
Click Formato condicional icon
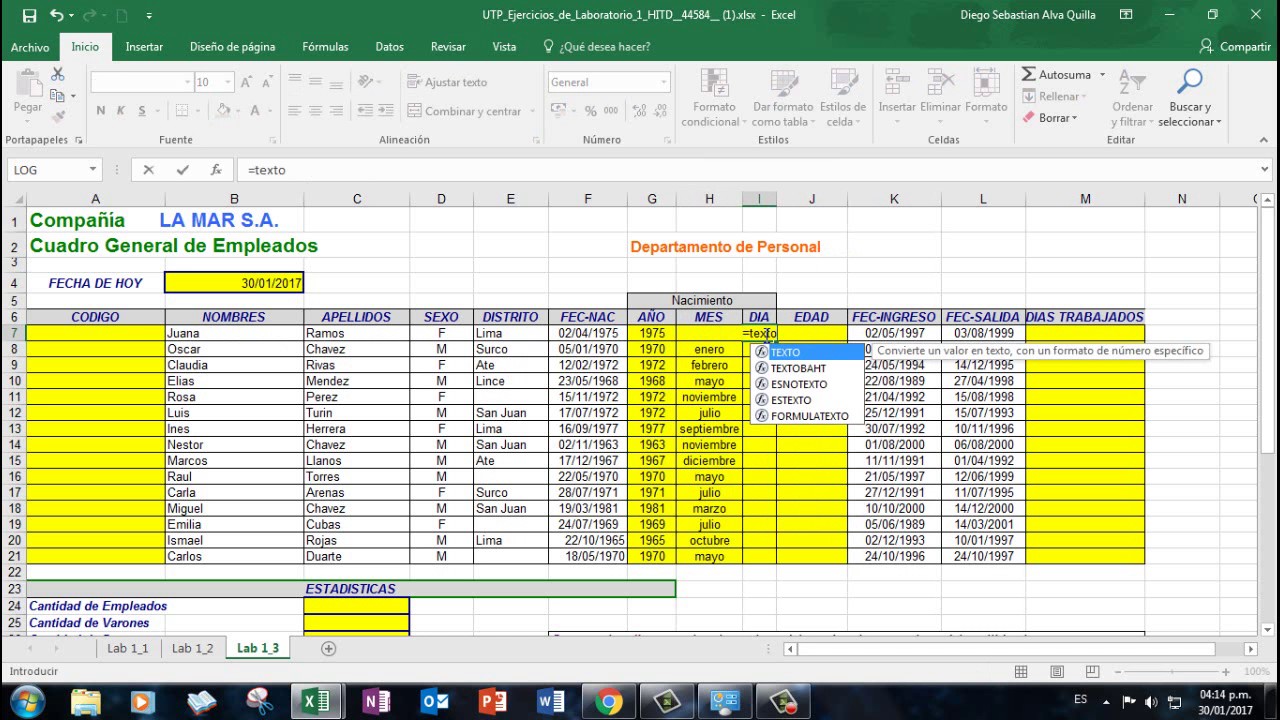click(714, 83)
